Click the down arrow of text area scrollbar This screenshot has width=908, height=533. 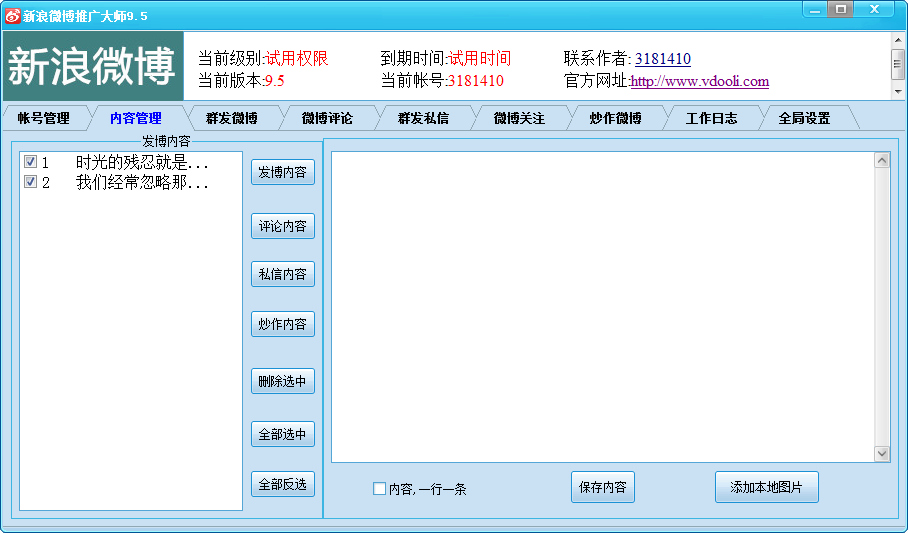click(x=881, y=454)
